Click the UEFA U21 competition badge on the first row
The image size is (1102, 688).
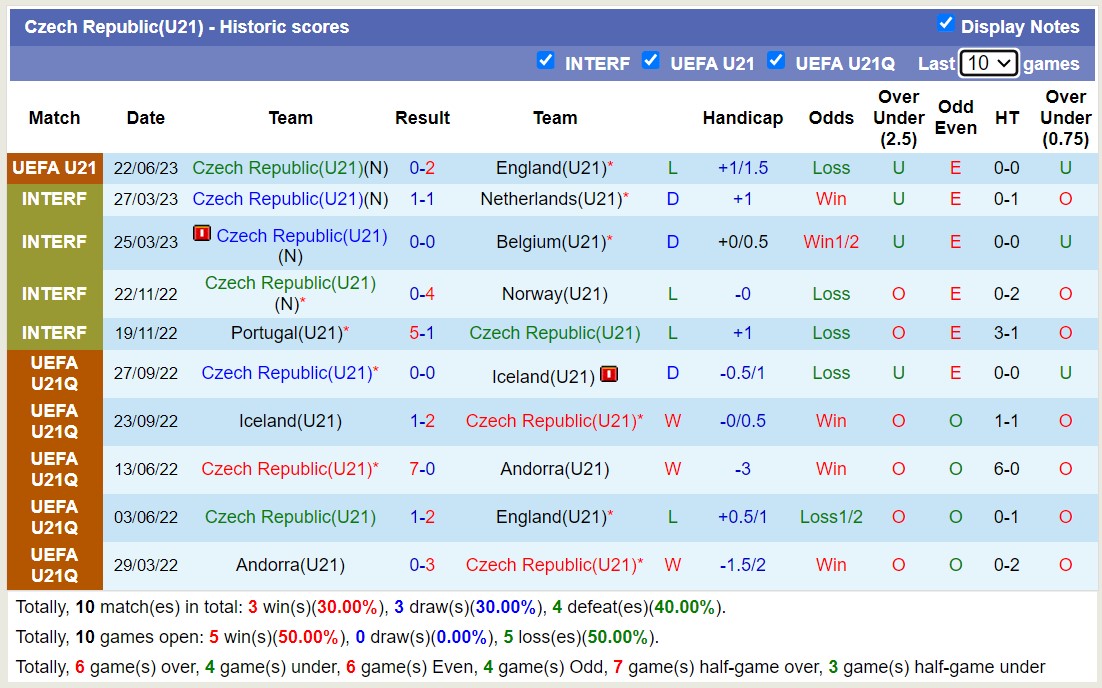click(54, 169)
